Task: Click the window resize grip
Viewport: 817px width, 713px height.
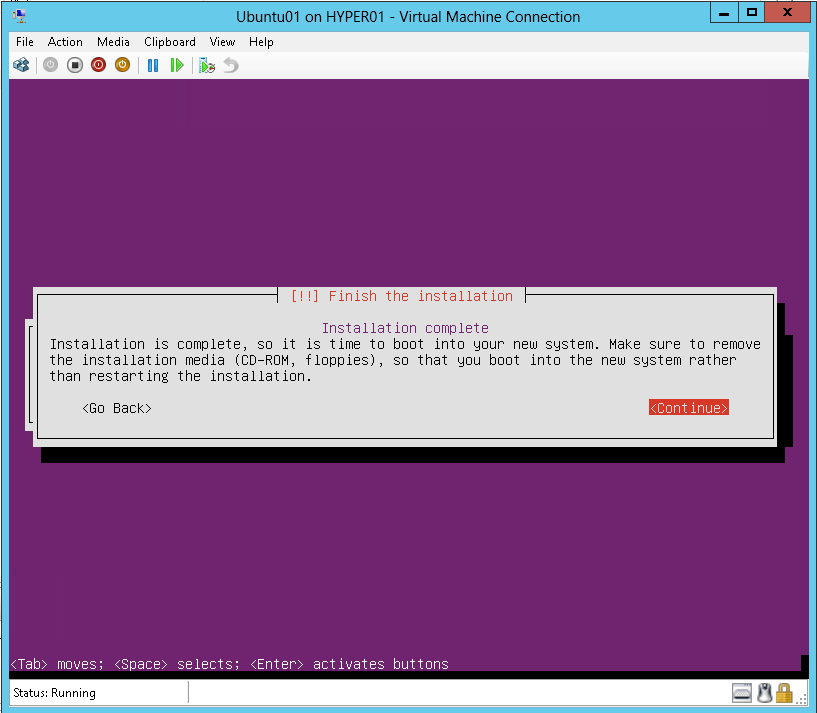Action: (x=802, y=698)
